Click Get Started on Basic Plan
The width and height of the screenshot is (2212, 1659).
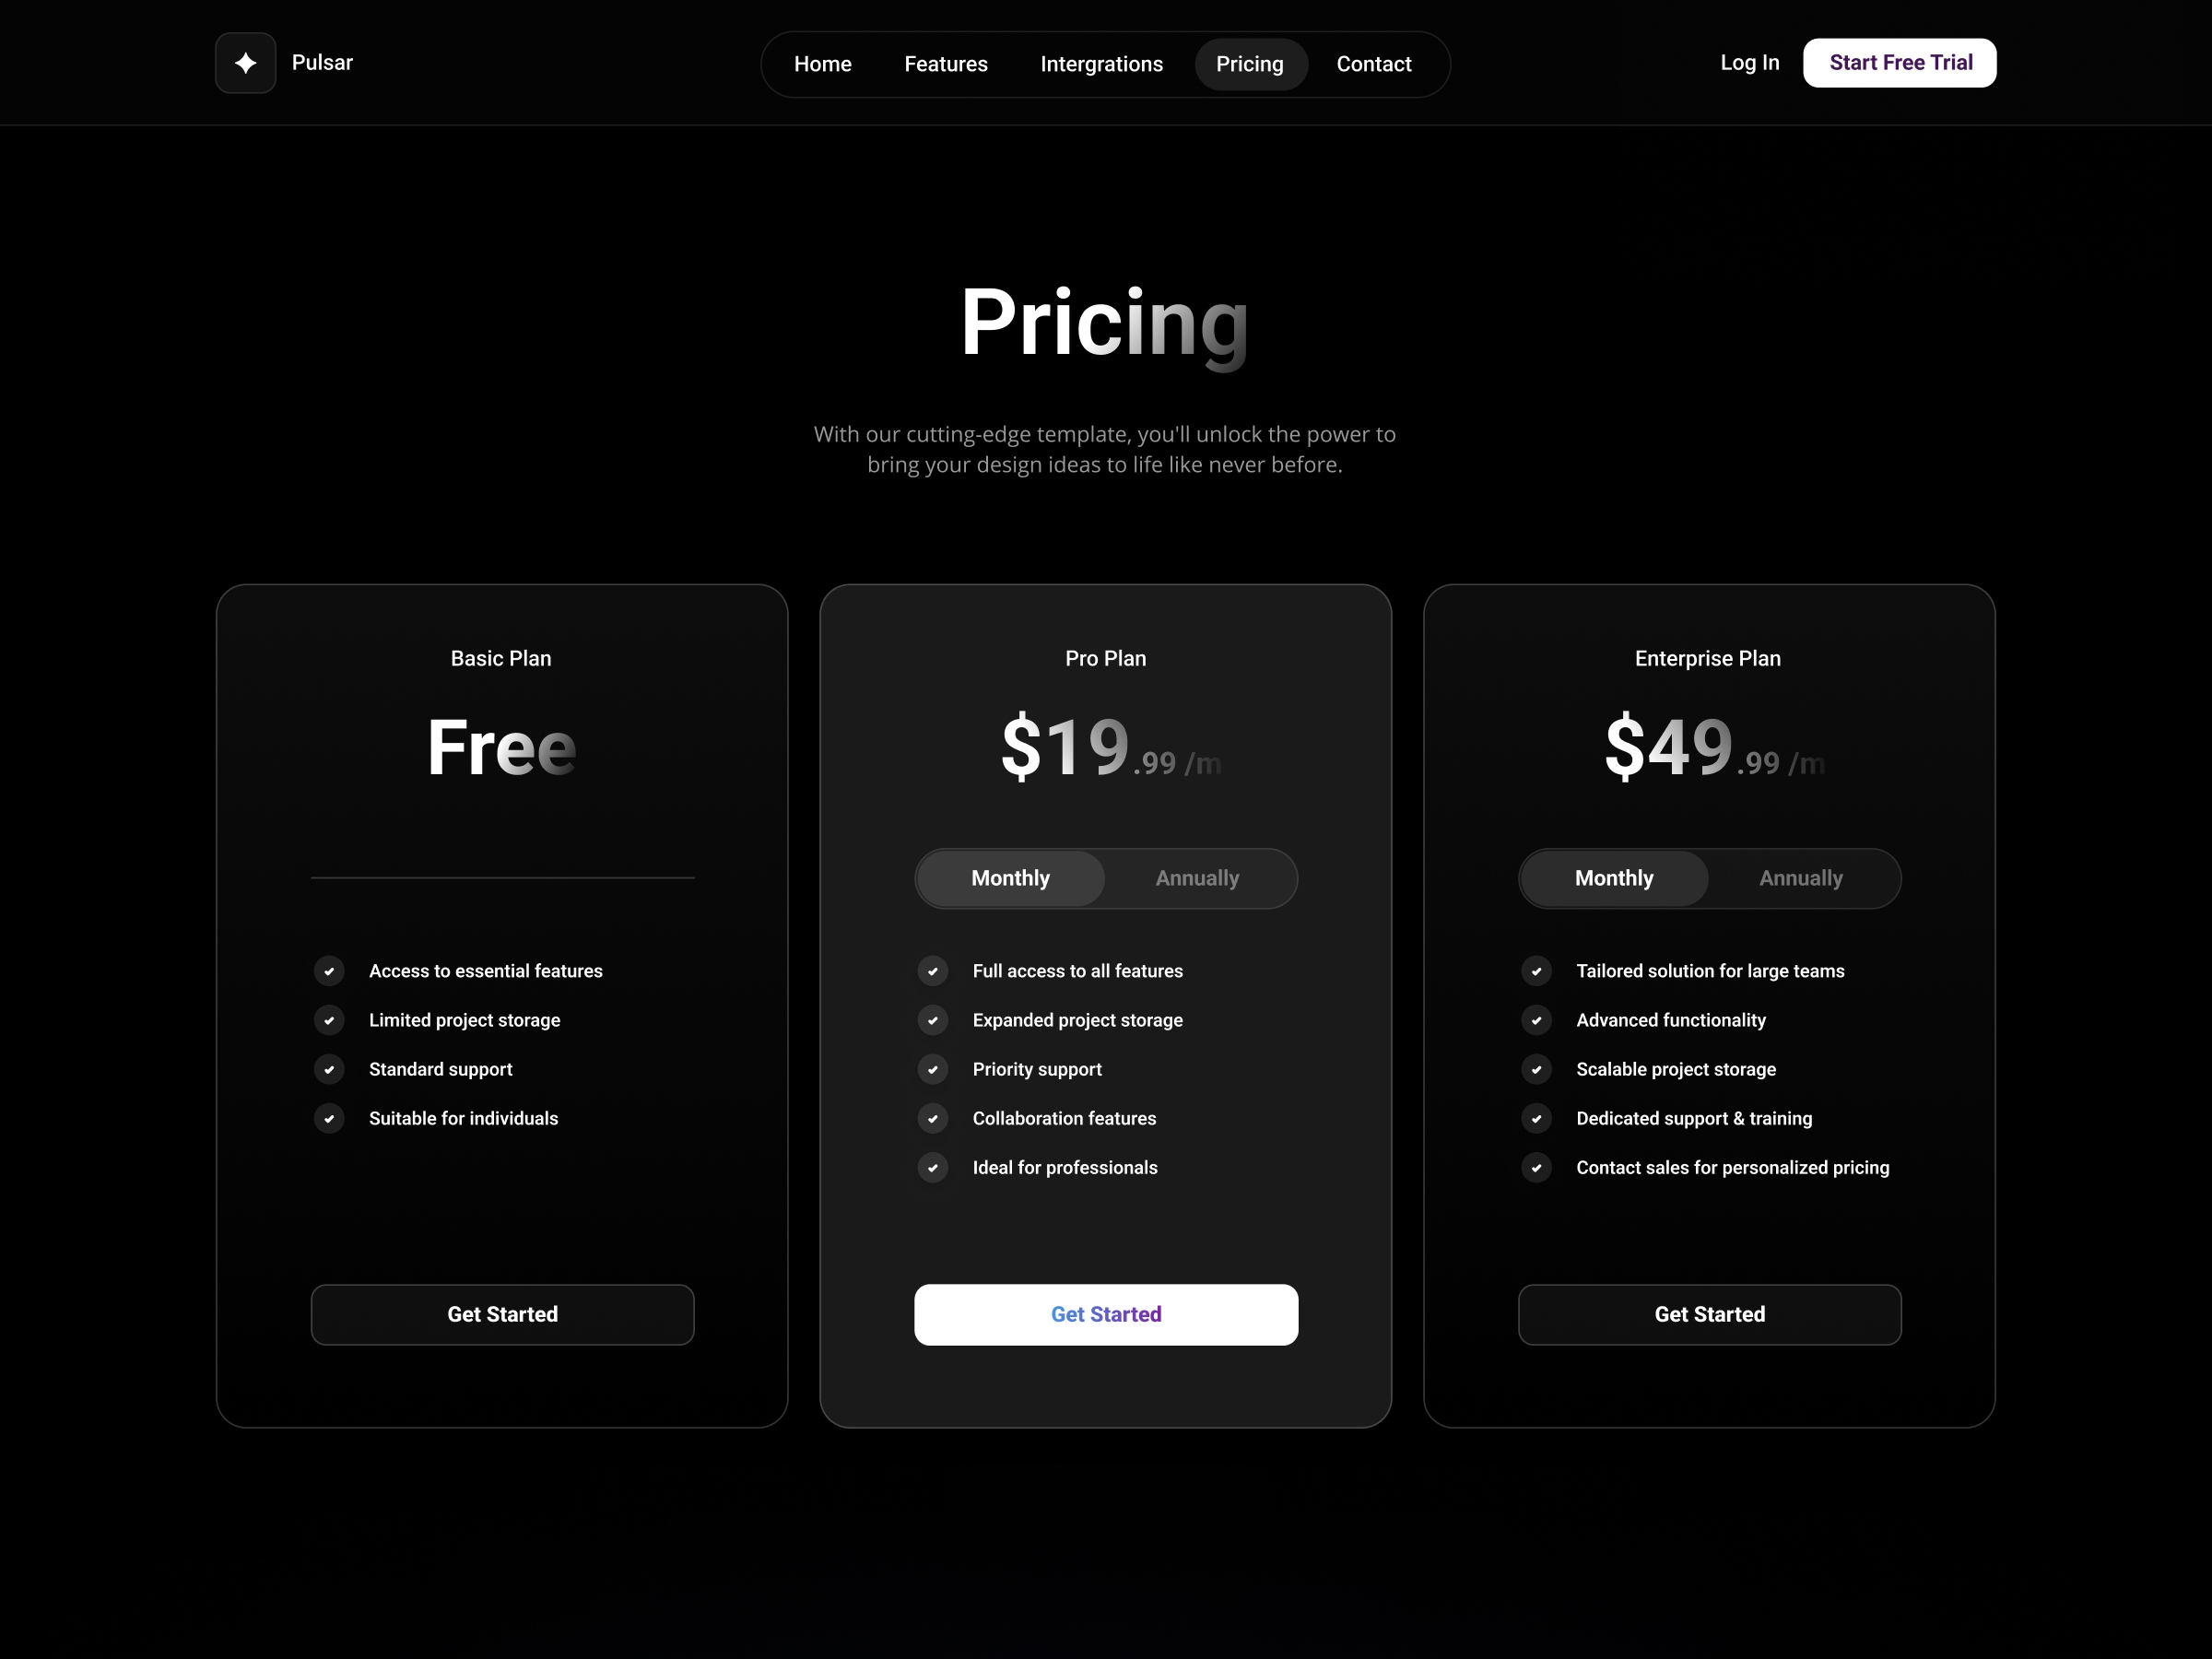(x=501, y=1314)
